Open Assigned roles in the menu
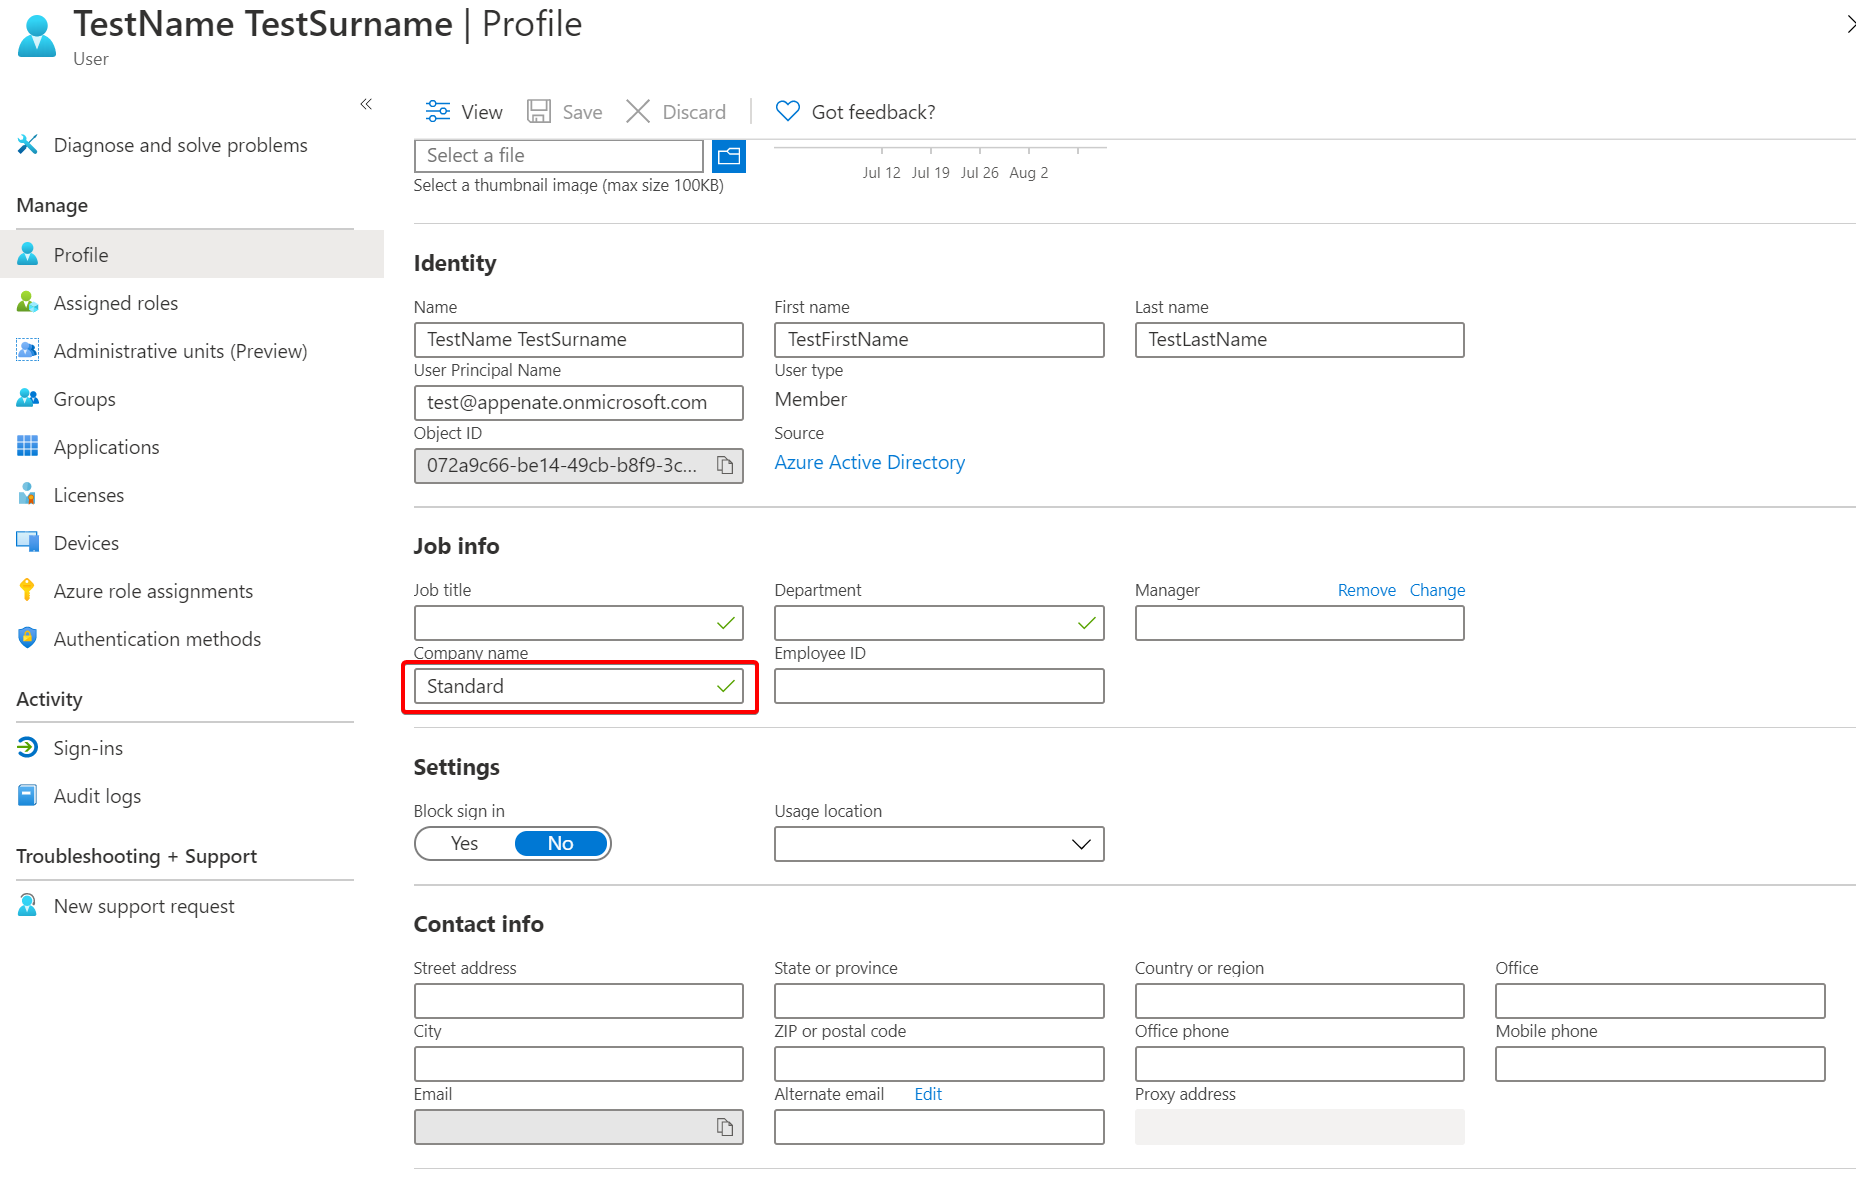 point(115,303)
